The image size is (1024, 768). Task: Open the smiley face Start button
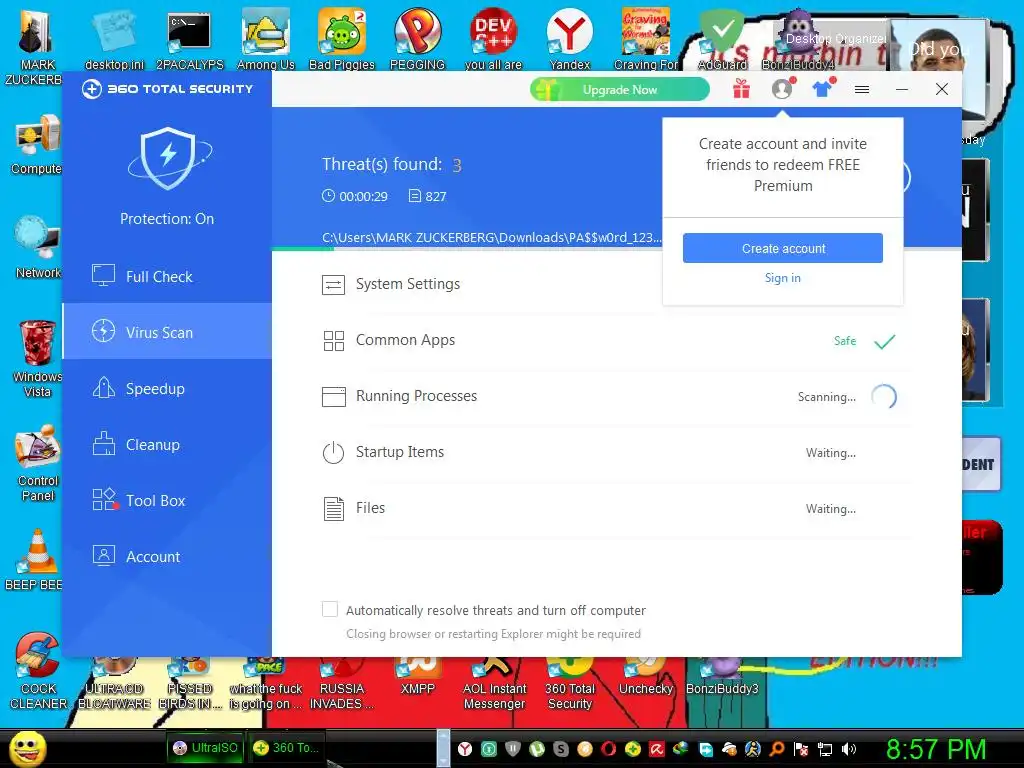27,748
